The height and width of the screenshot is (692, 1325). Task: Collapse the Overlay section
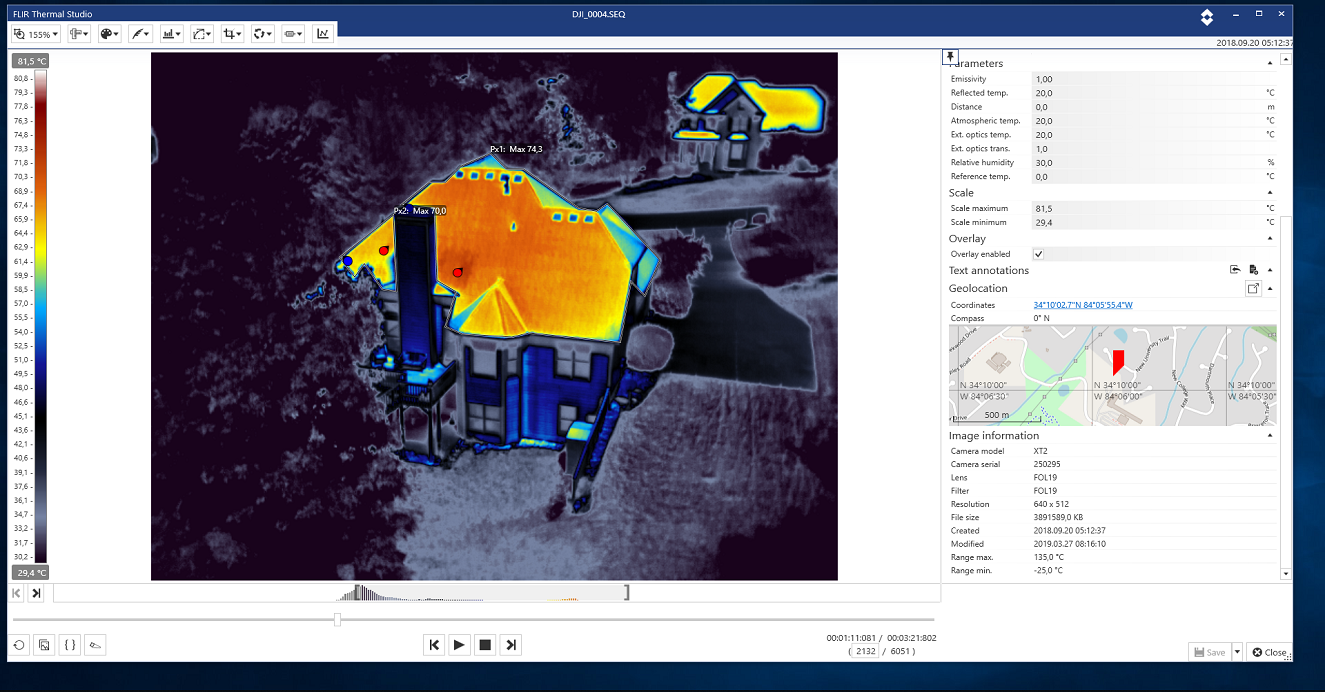1270,239
